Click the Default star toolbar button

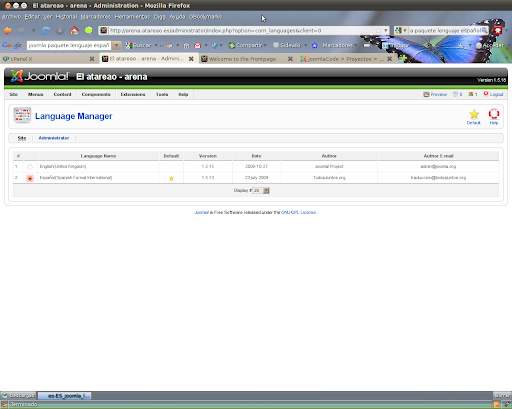(474, 117)
